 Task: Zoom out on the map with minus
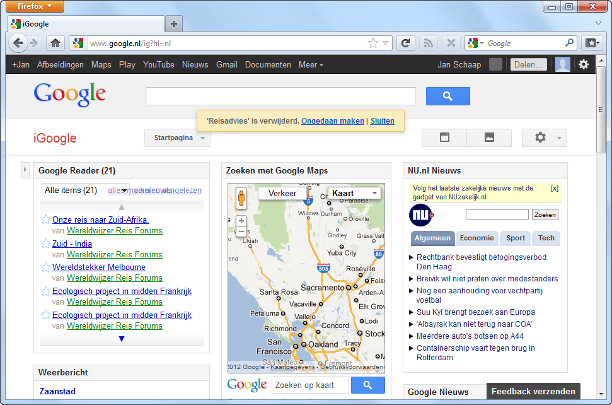pos(241,232)
